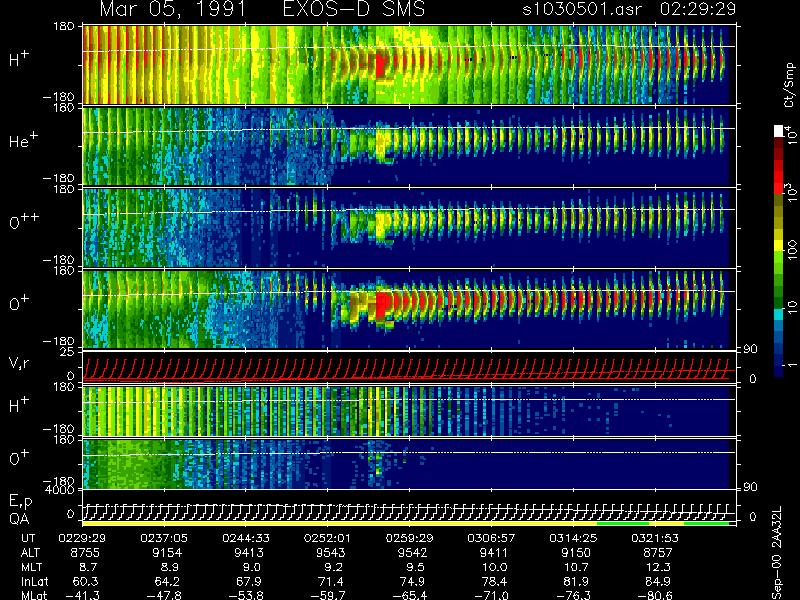Click the date 'Mar 05, 1991' in title
Screen dimensions: 800x600
(x=173, y=9)
